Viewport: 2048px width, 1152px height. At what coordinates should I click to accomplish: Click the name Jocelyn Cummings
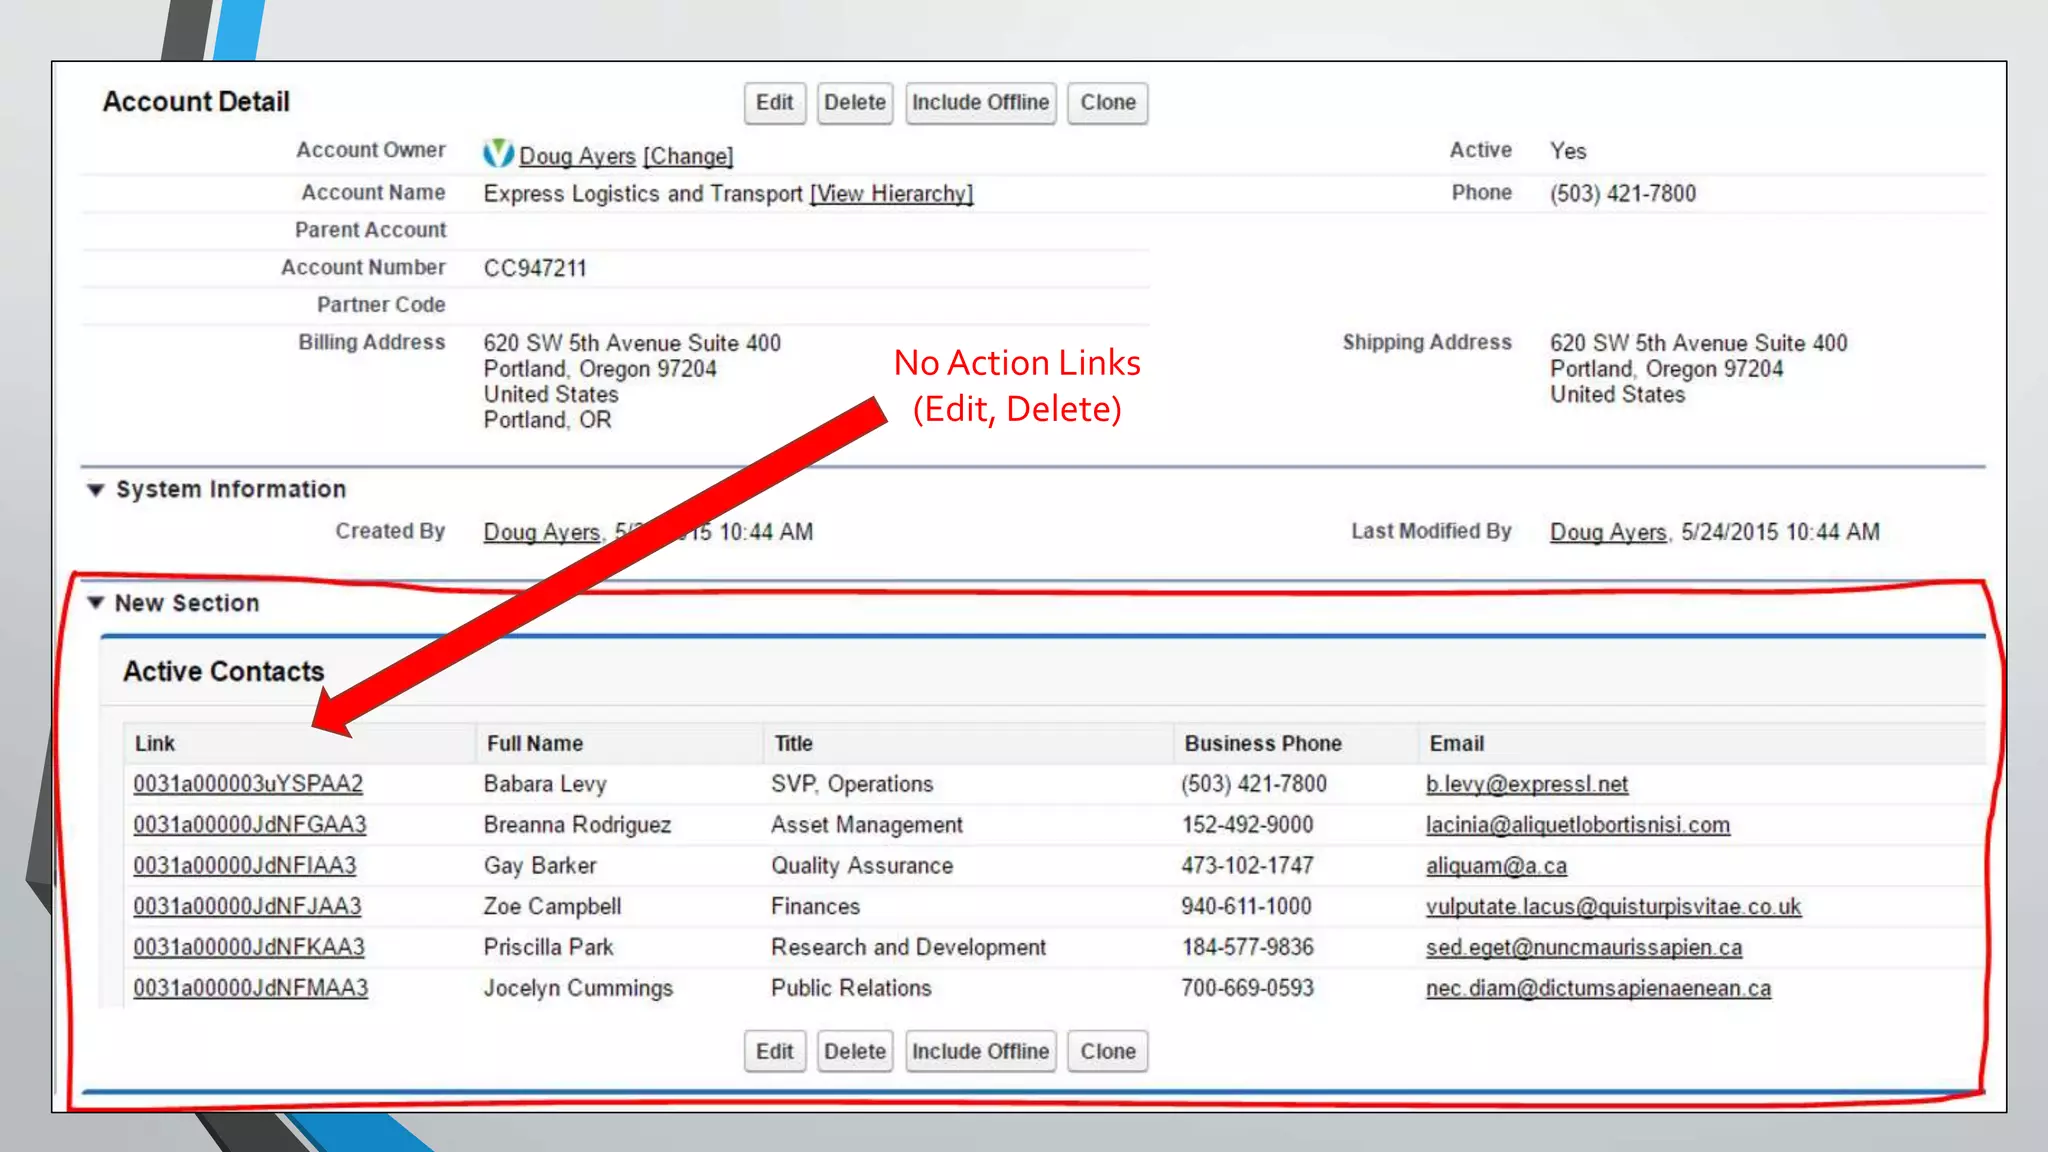click(x=578, y=988)
